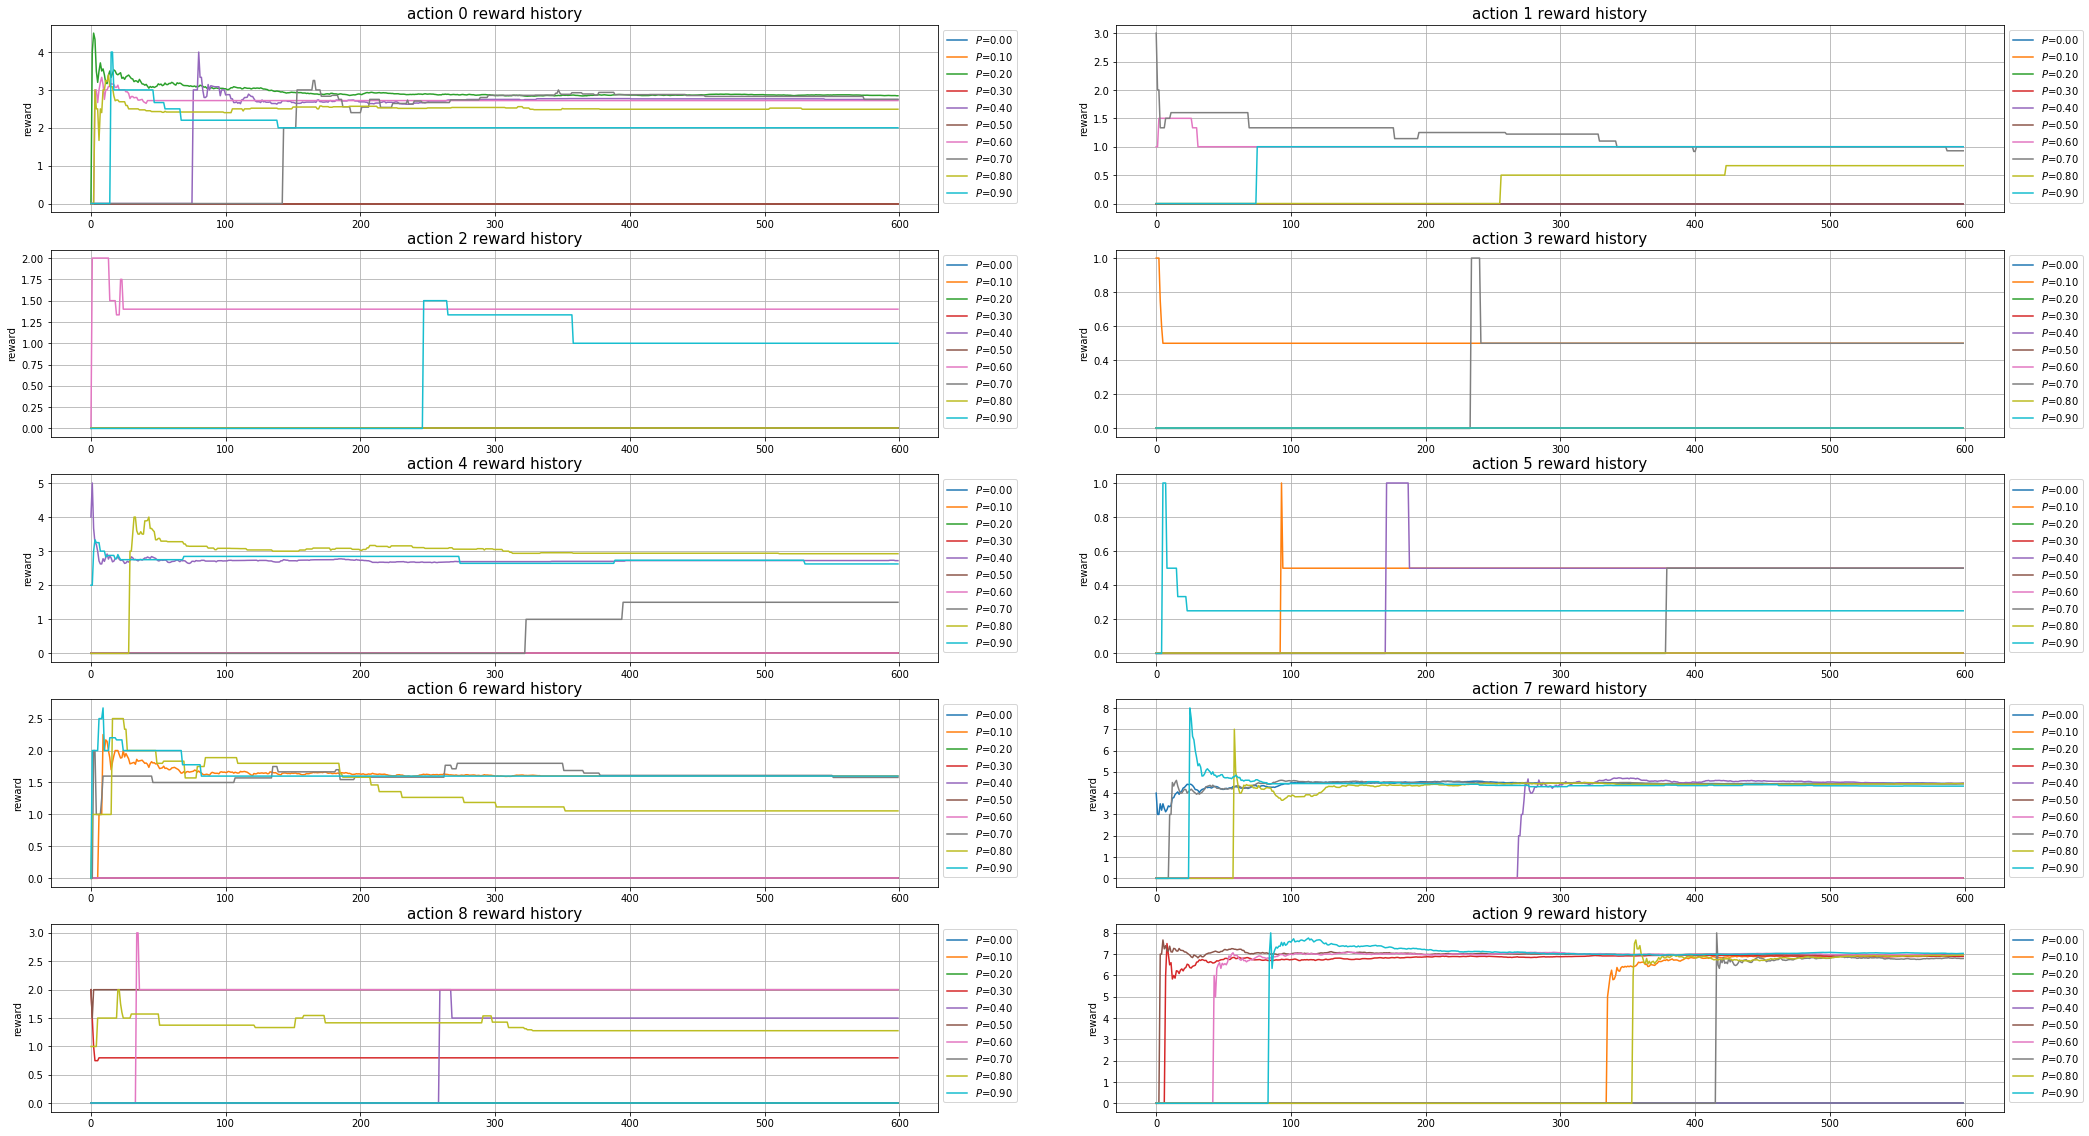The width and height of the screenshot is (2089, 1136).
Task: Click P=0.10 legend line swatch in action 3 plot
Action: click(2022, 282)
